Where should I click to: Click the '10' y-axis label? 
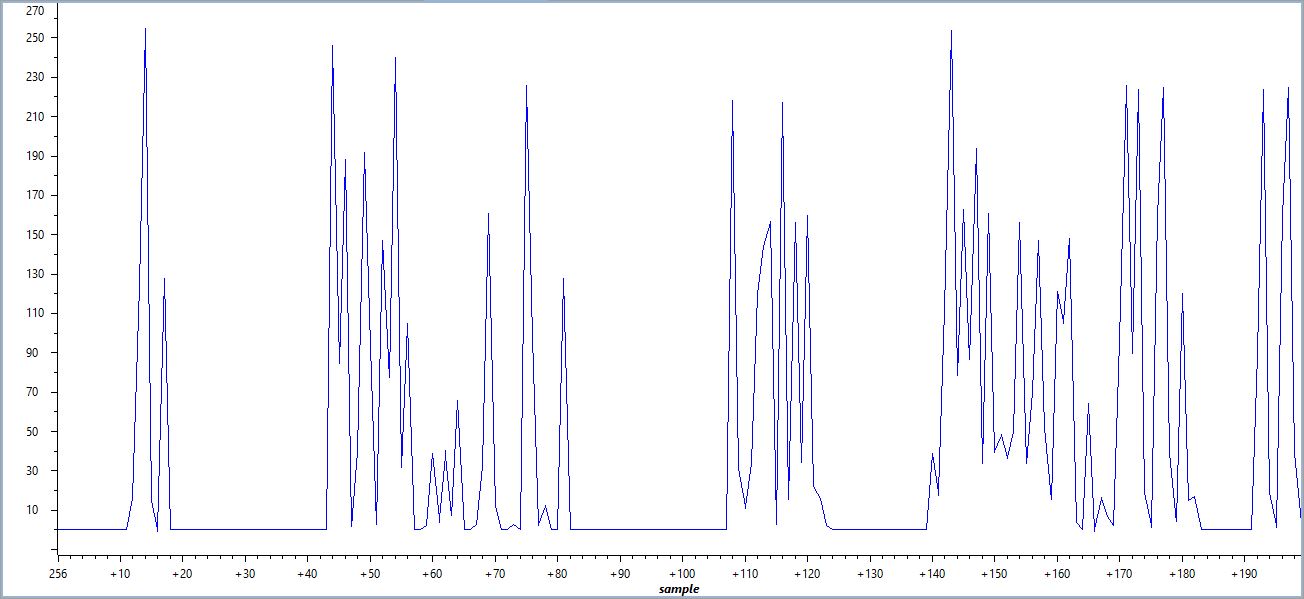[38, 510]
